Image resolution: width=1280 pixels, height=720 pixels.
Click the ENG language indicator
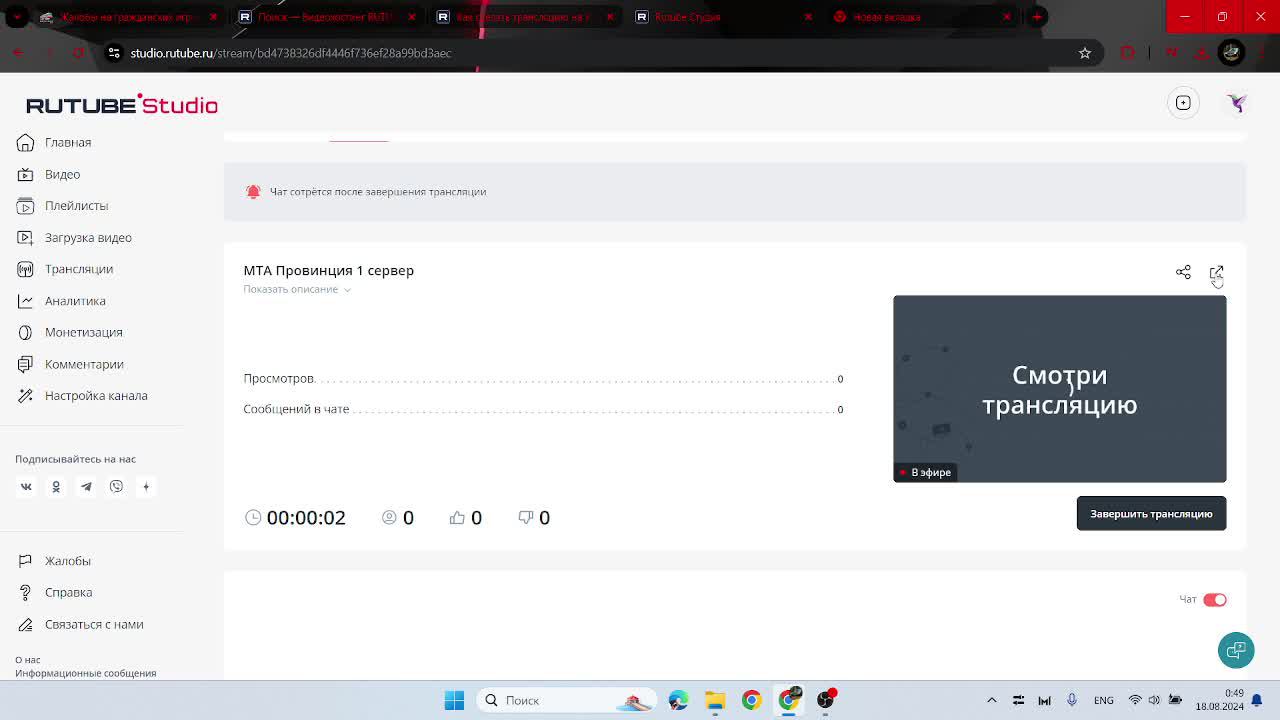pos(1104,700)
